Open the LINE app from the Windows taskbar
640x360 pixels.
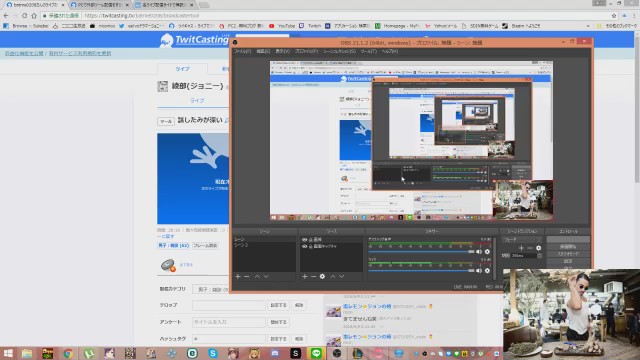(316, 353)
